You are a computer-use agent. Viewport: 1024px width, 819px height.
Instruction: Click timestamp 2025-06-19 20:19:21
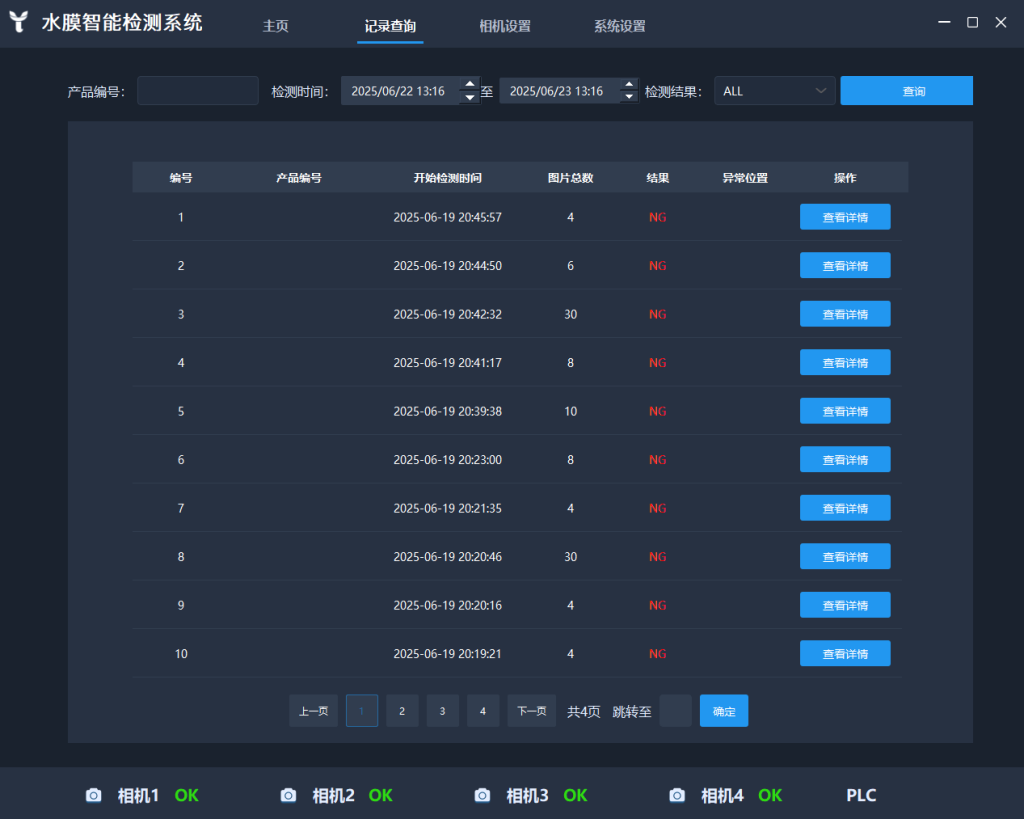(x=447, y=653)
